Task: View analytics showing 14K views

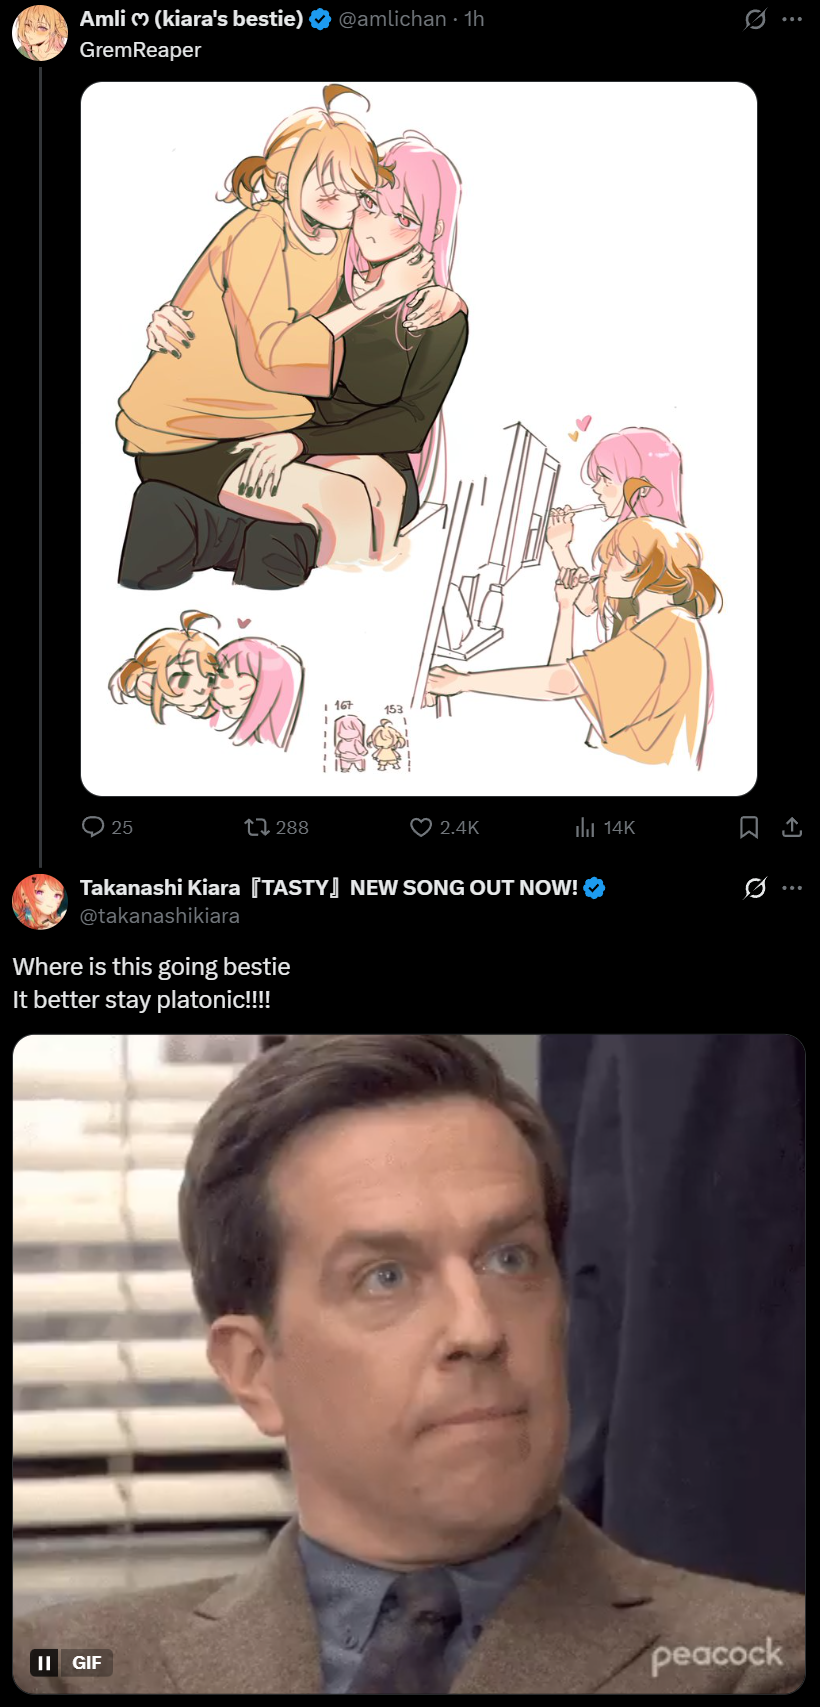Action: pos(605,827)
